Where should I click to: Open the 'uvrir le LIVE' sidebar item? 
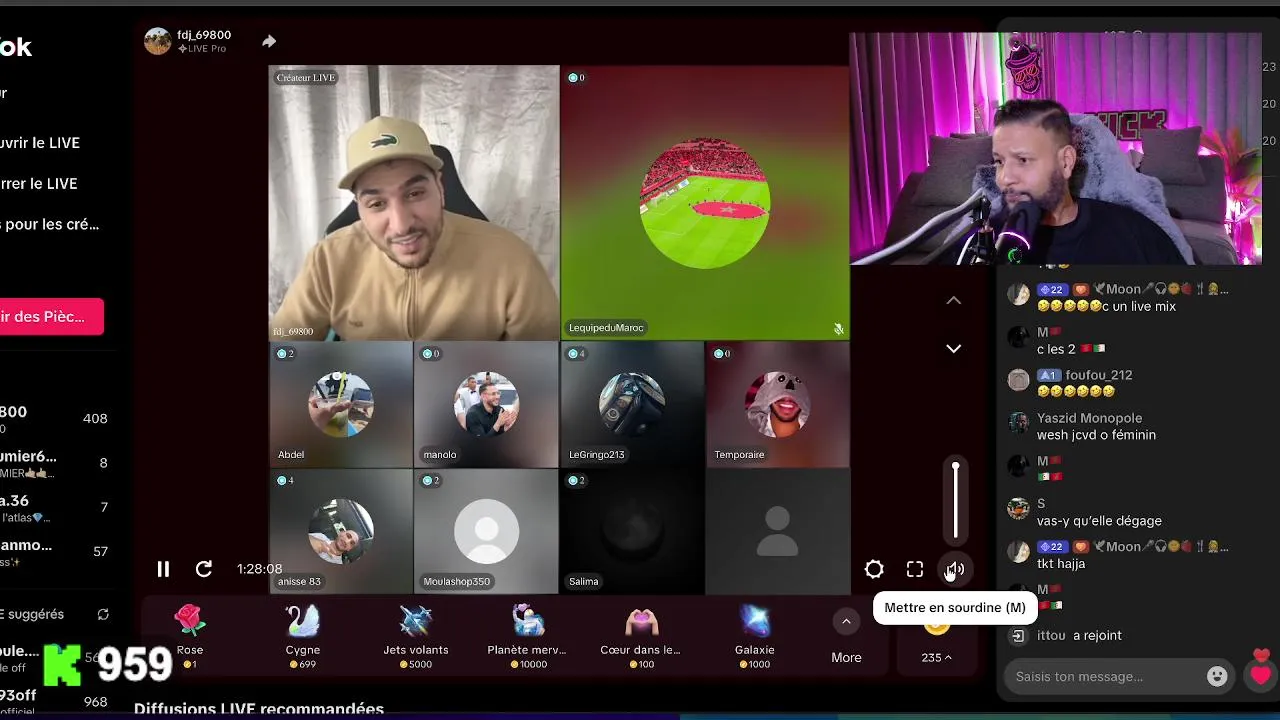(x=40, y=143)
